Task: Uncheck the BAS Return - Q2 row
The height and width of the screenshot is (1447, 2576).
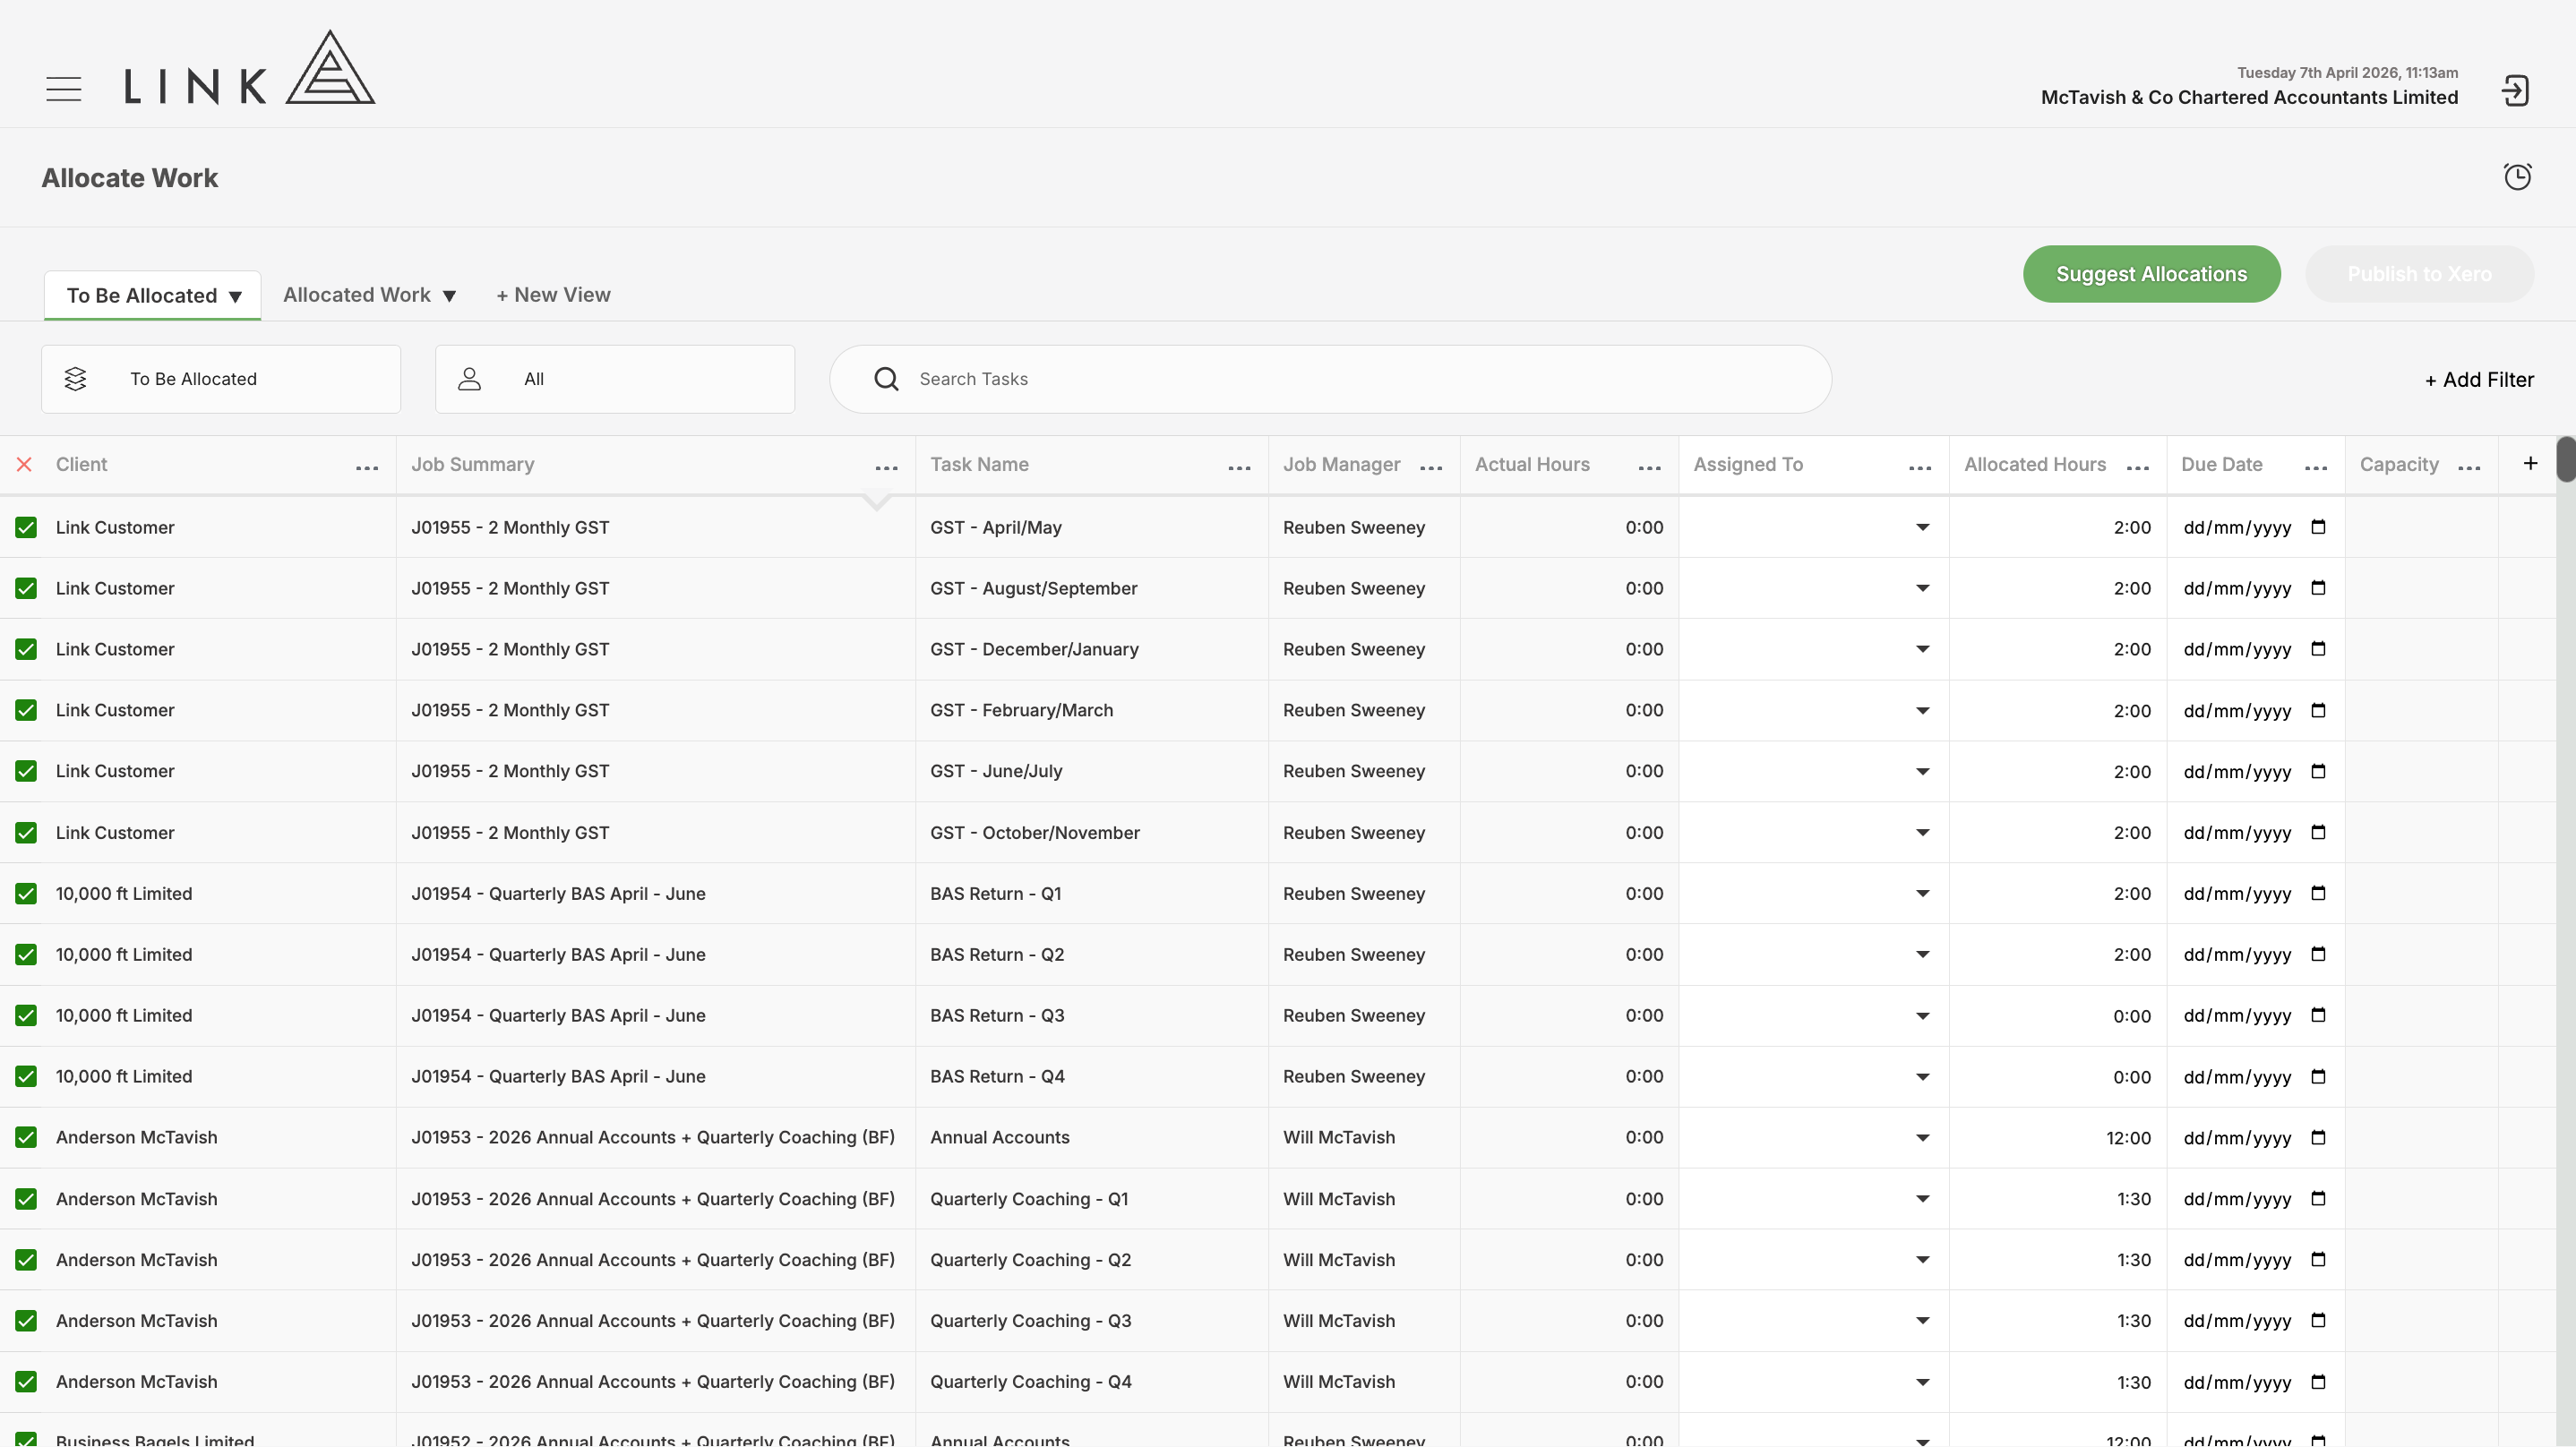Action: [26, 954]
